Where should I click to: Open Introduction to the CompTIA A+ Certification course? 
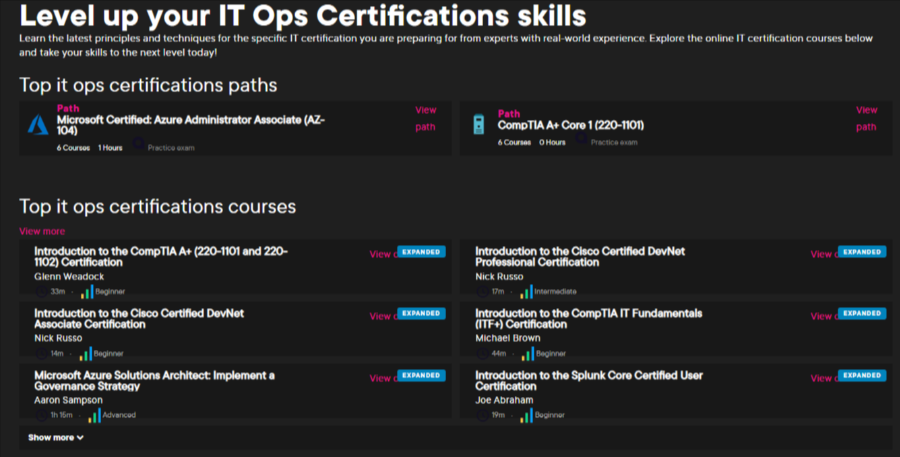pyautogui.click(x=161, y=257)
